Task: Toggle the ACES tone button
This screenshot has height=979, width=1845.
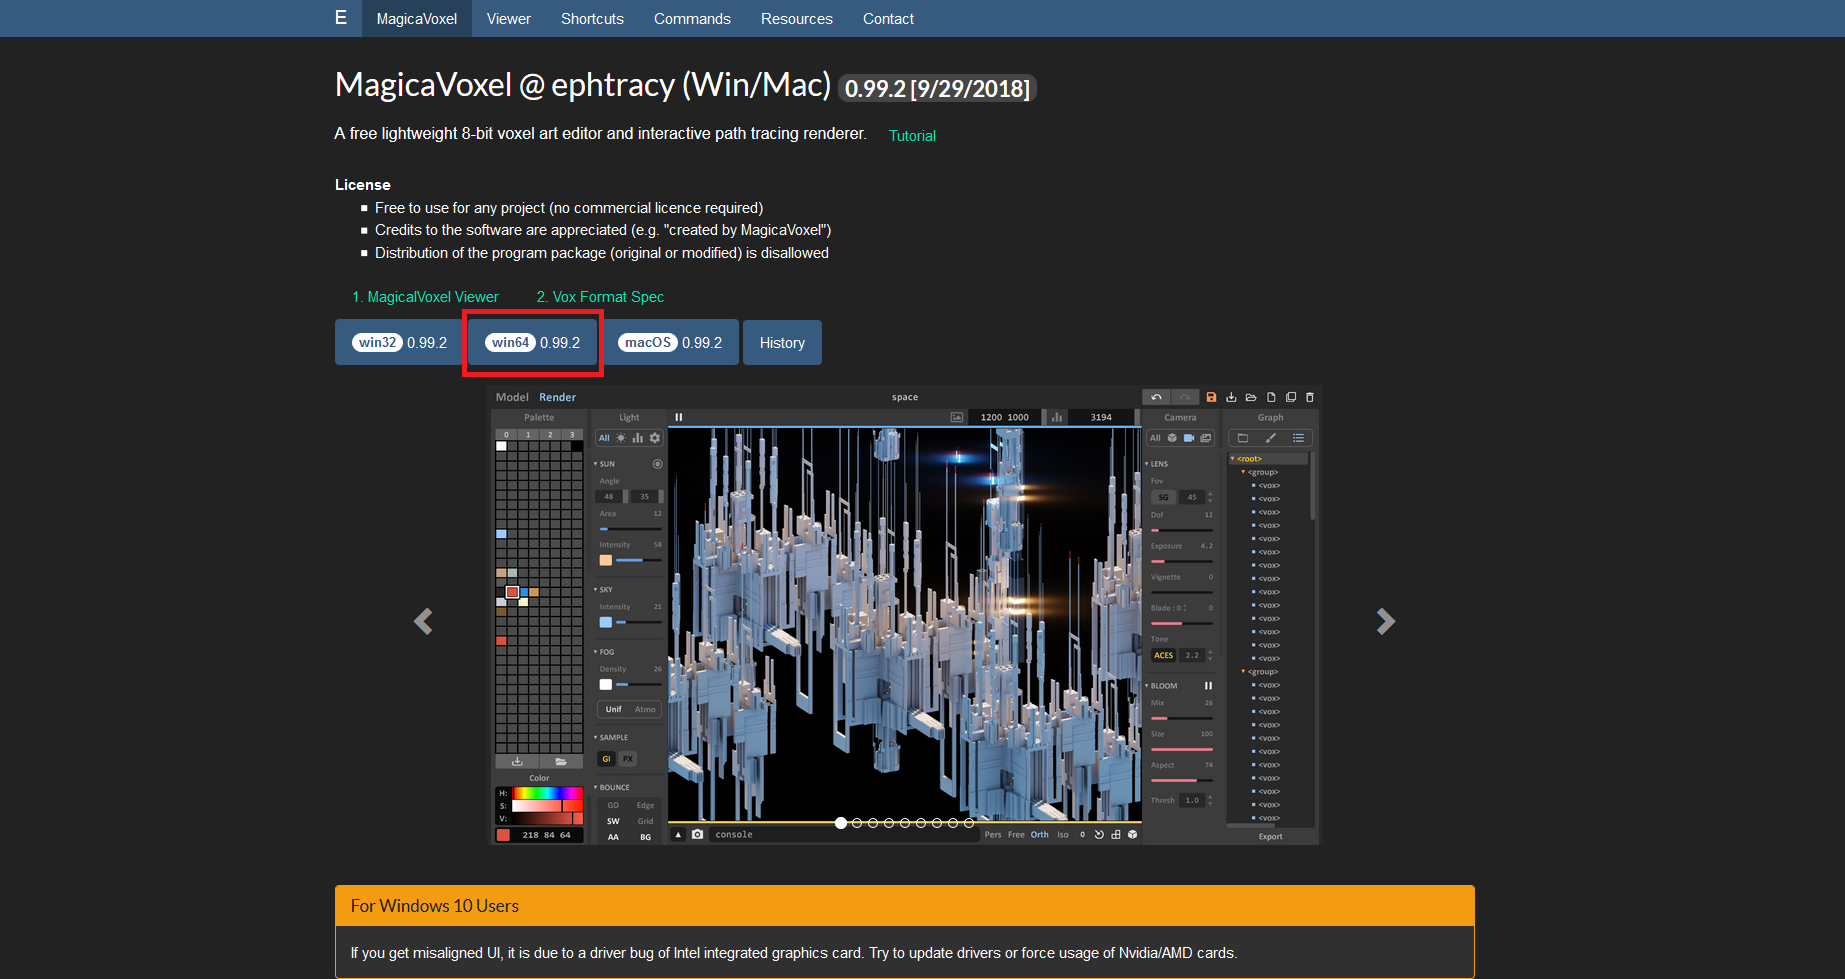Action: 1164,655
